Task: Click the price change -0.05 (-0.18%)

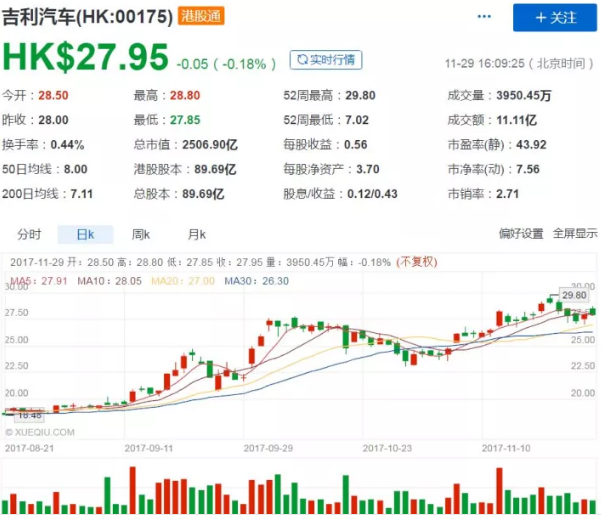Action: (226, 64)
